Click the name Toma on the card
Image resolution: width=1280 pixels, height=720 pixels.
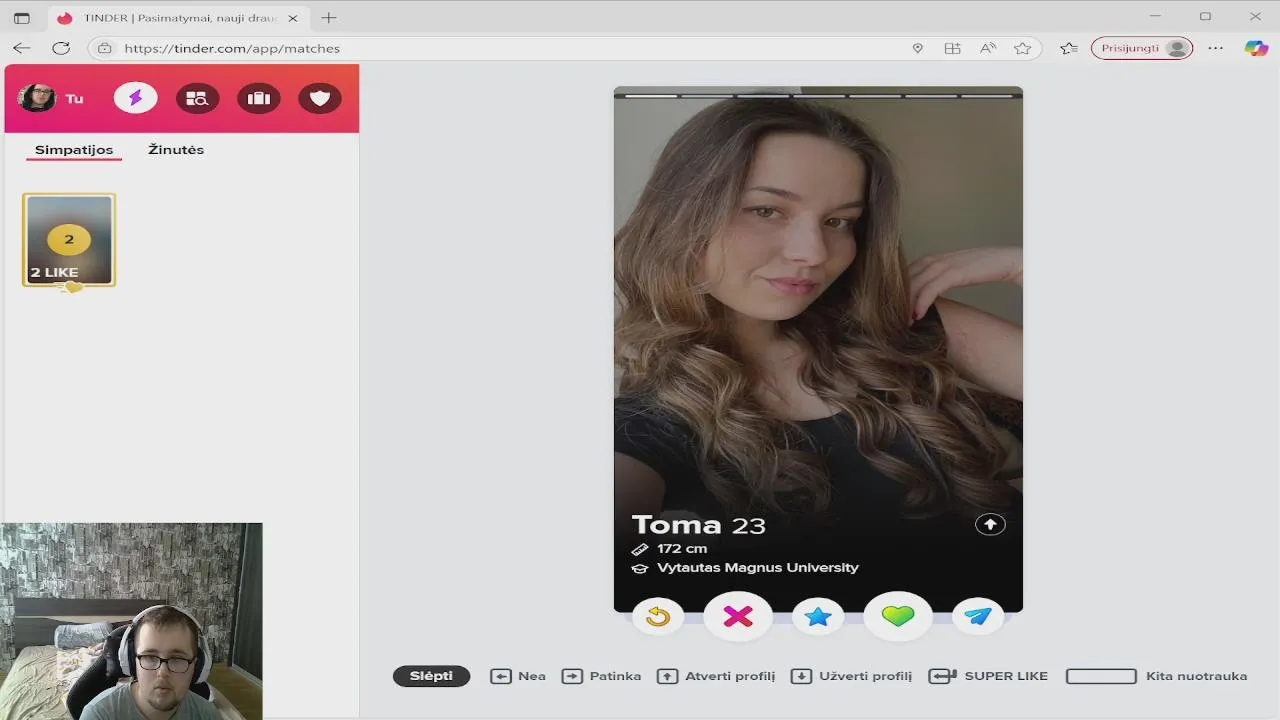(676, 525)
